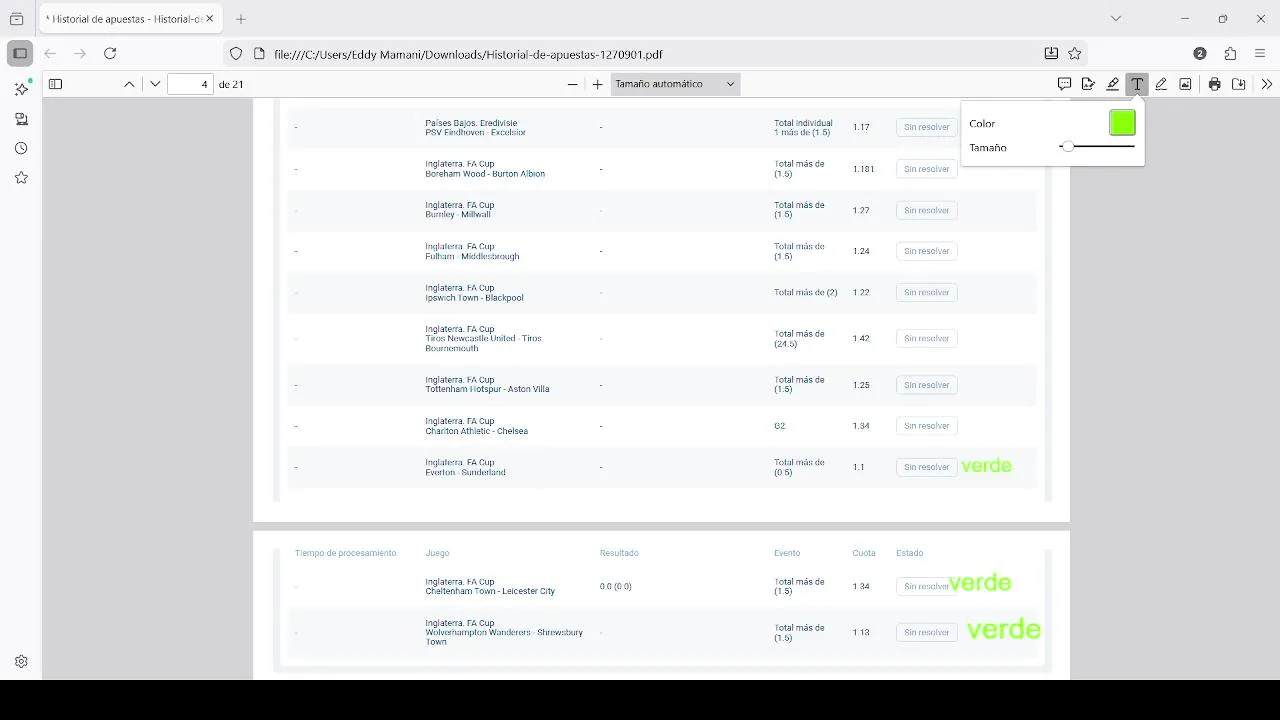Go to next PDF page

pyautogui.click(x=155, y=84)
